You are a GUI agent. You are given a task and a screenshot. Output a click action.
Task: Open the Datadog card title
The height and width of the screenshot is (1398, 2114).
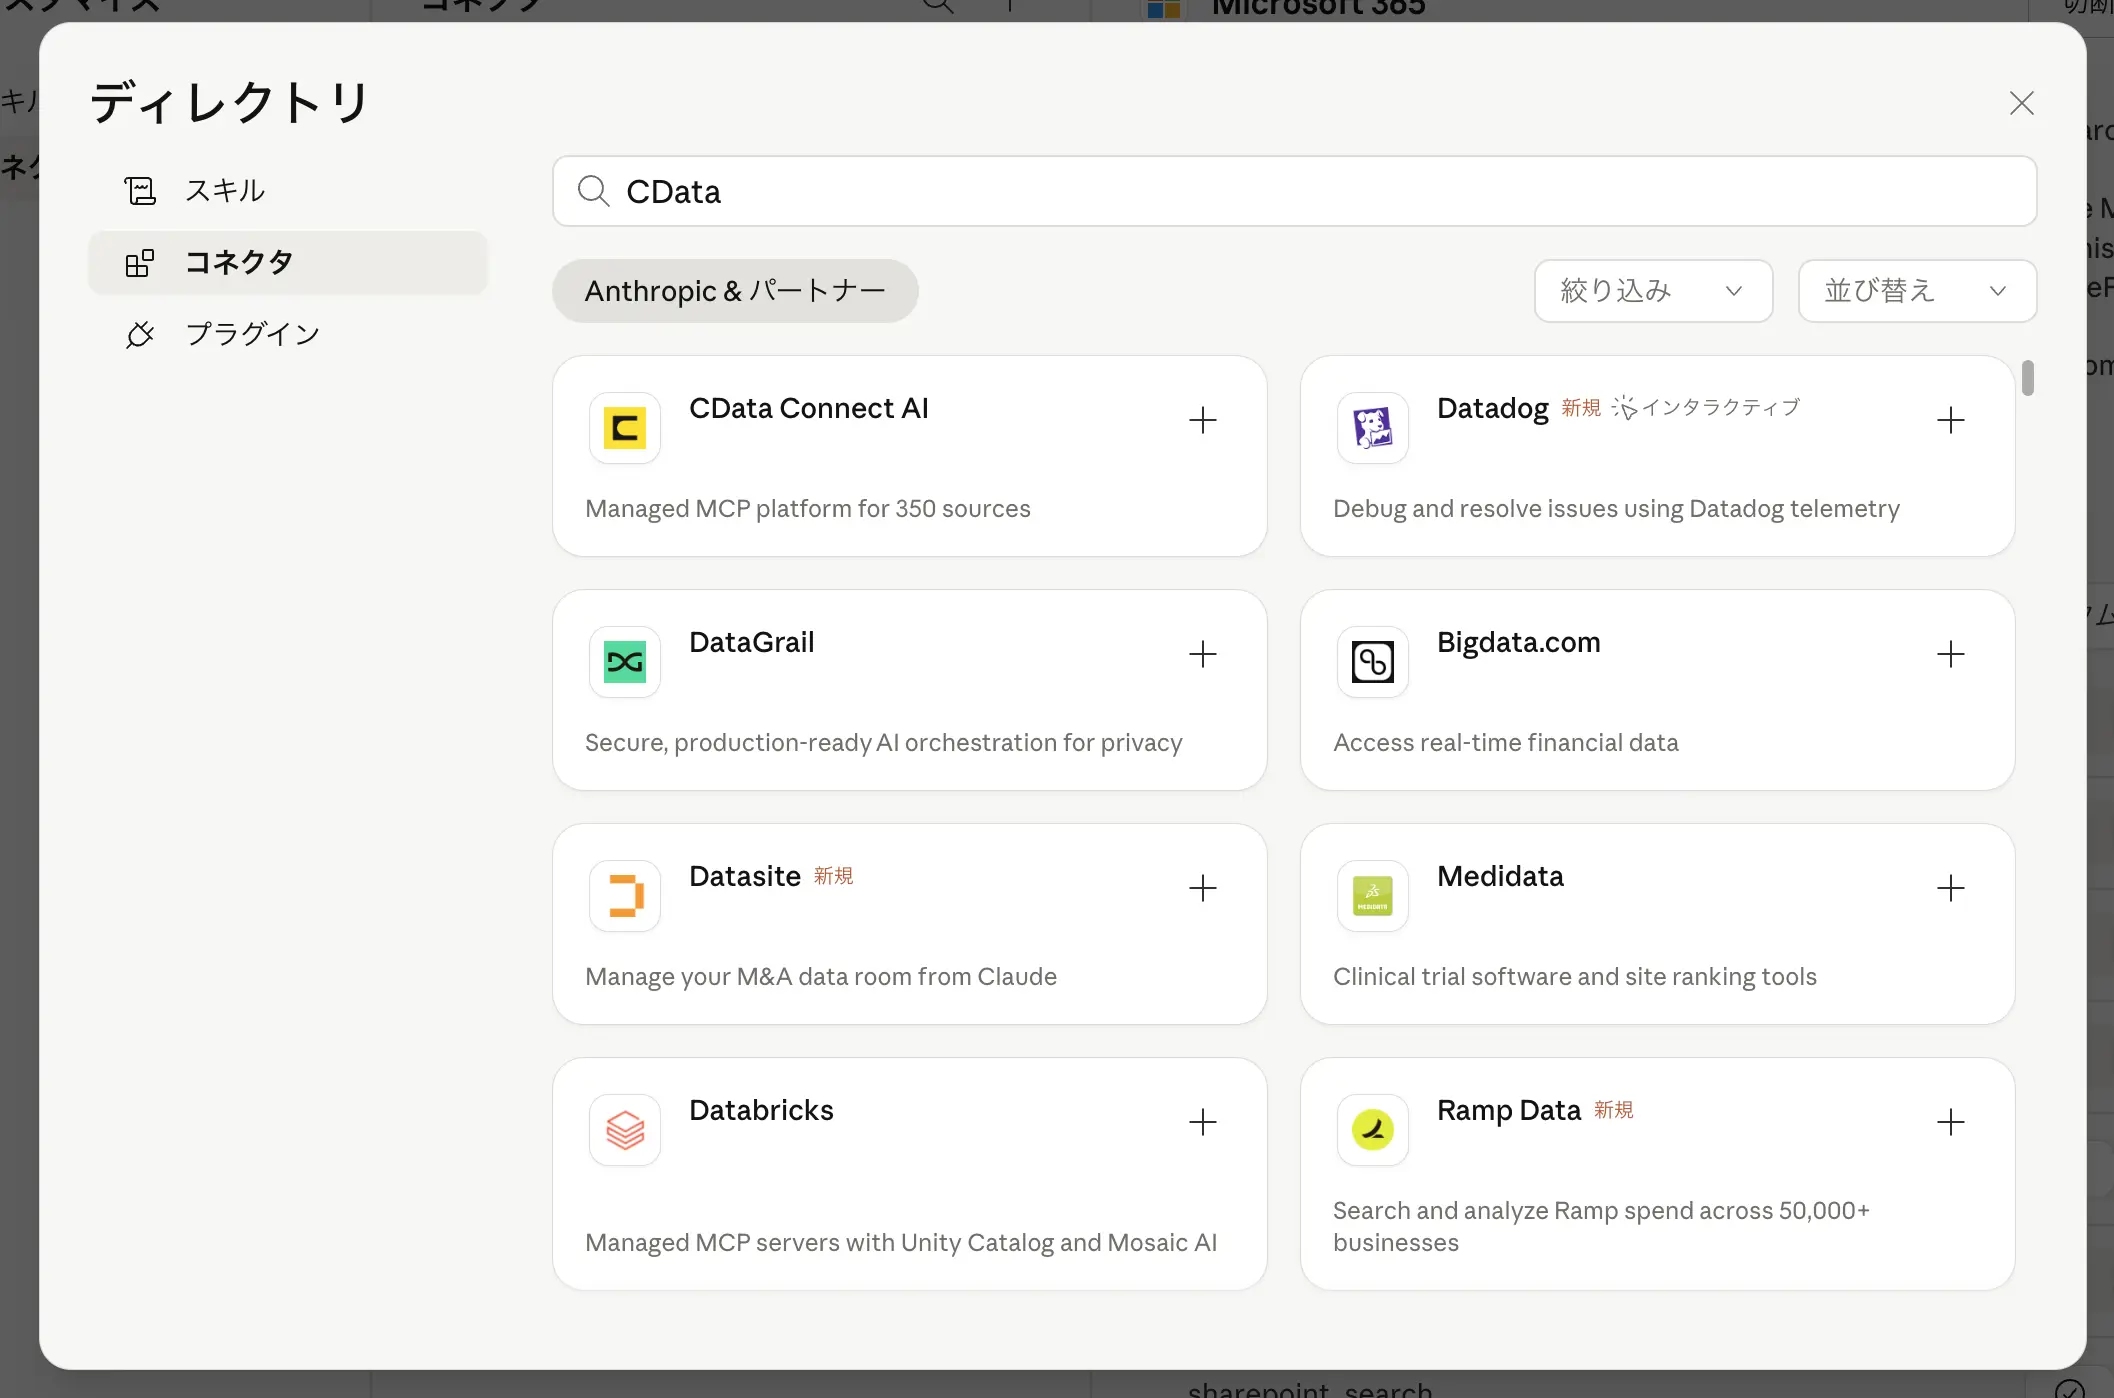click(x=1492, y=408)
